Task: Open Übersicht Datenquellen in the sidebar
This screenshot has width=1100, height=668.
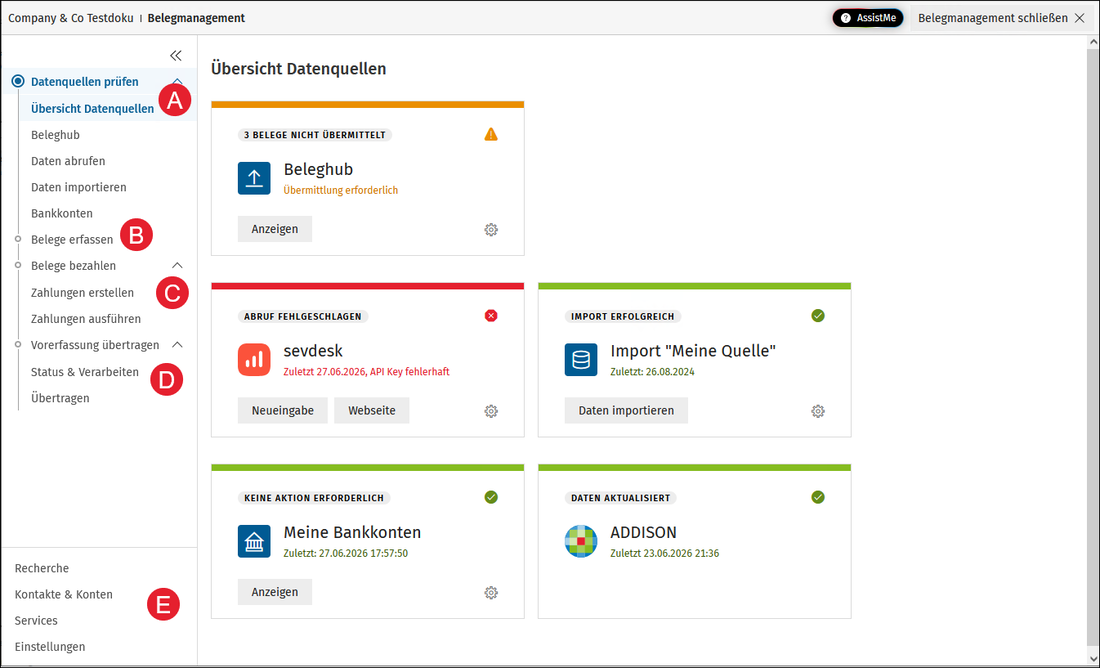Action: 93,109
